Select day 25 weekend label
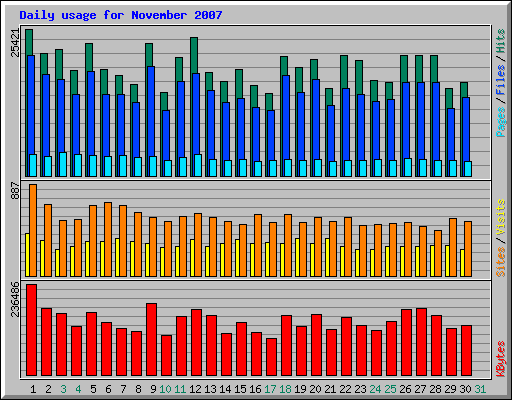The height and width of the screenshot is (400, 512). click(x=390, y=389)
